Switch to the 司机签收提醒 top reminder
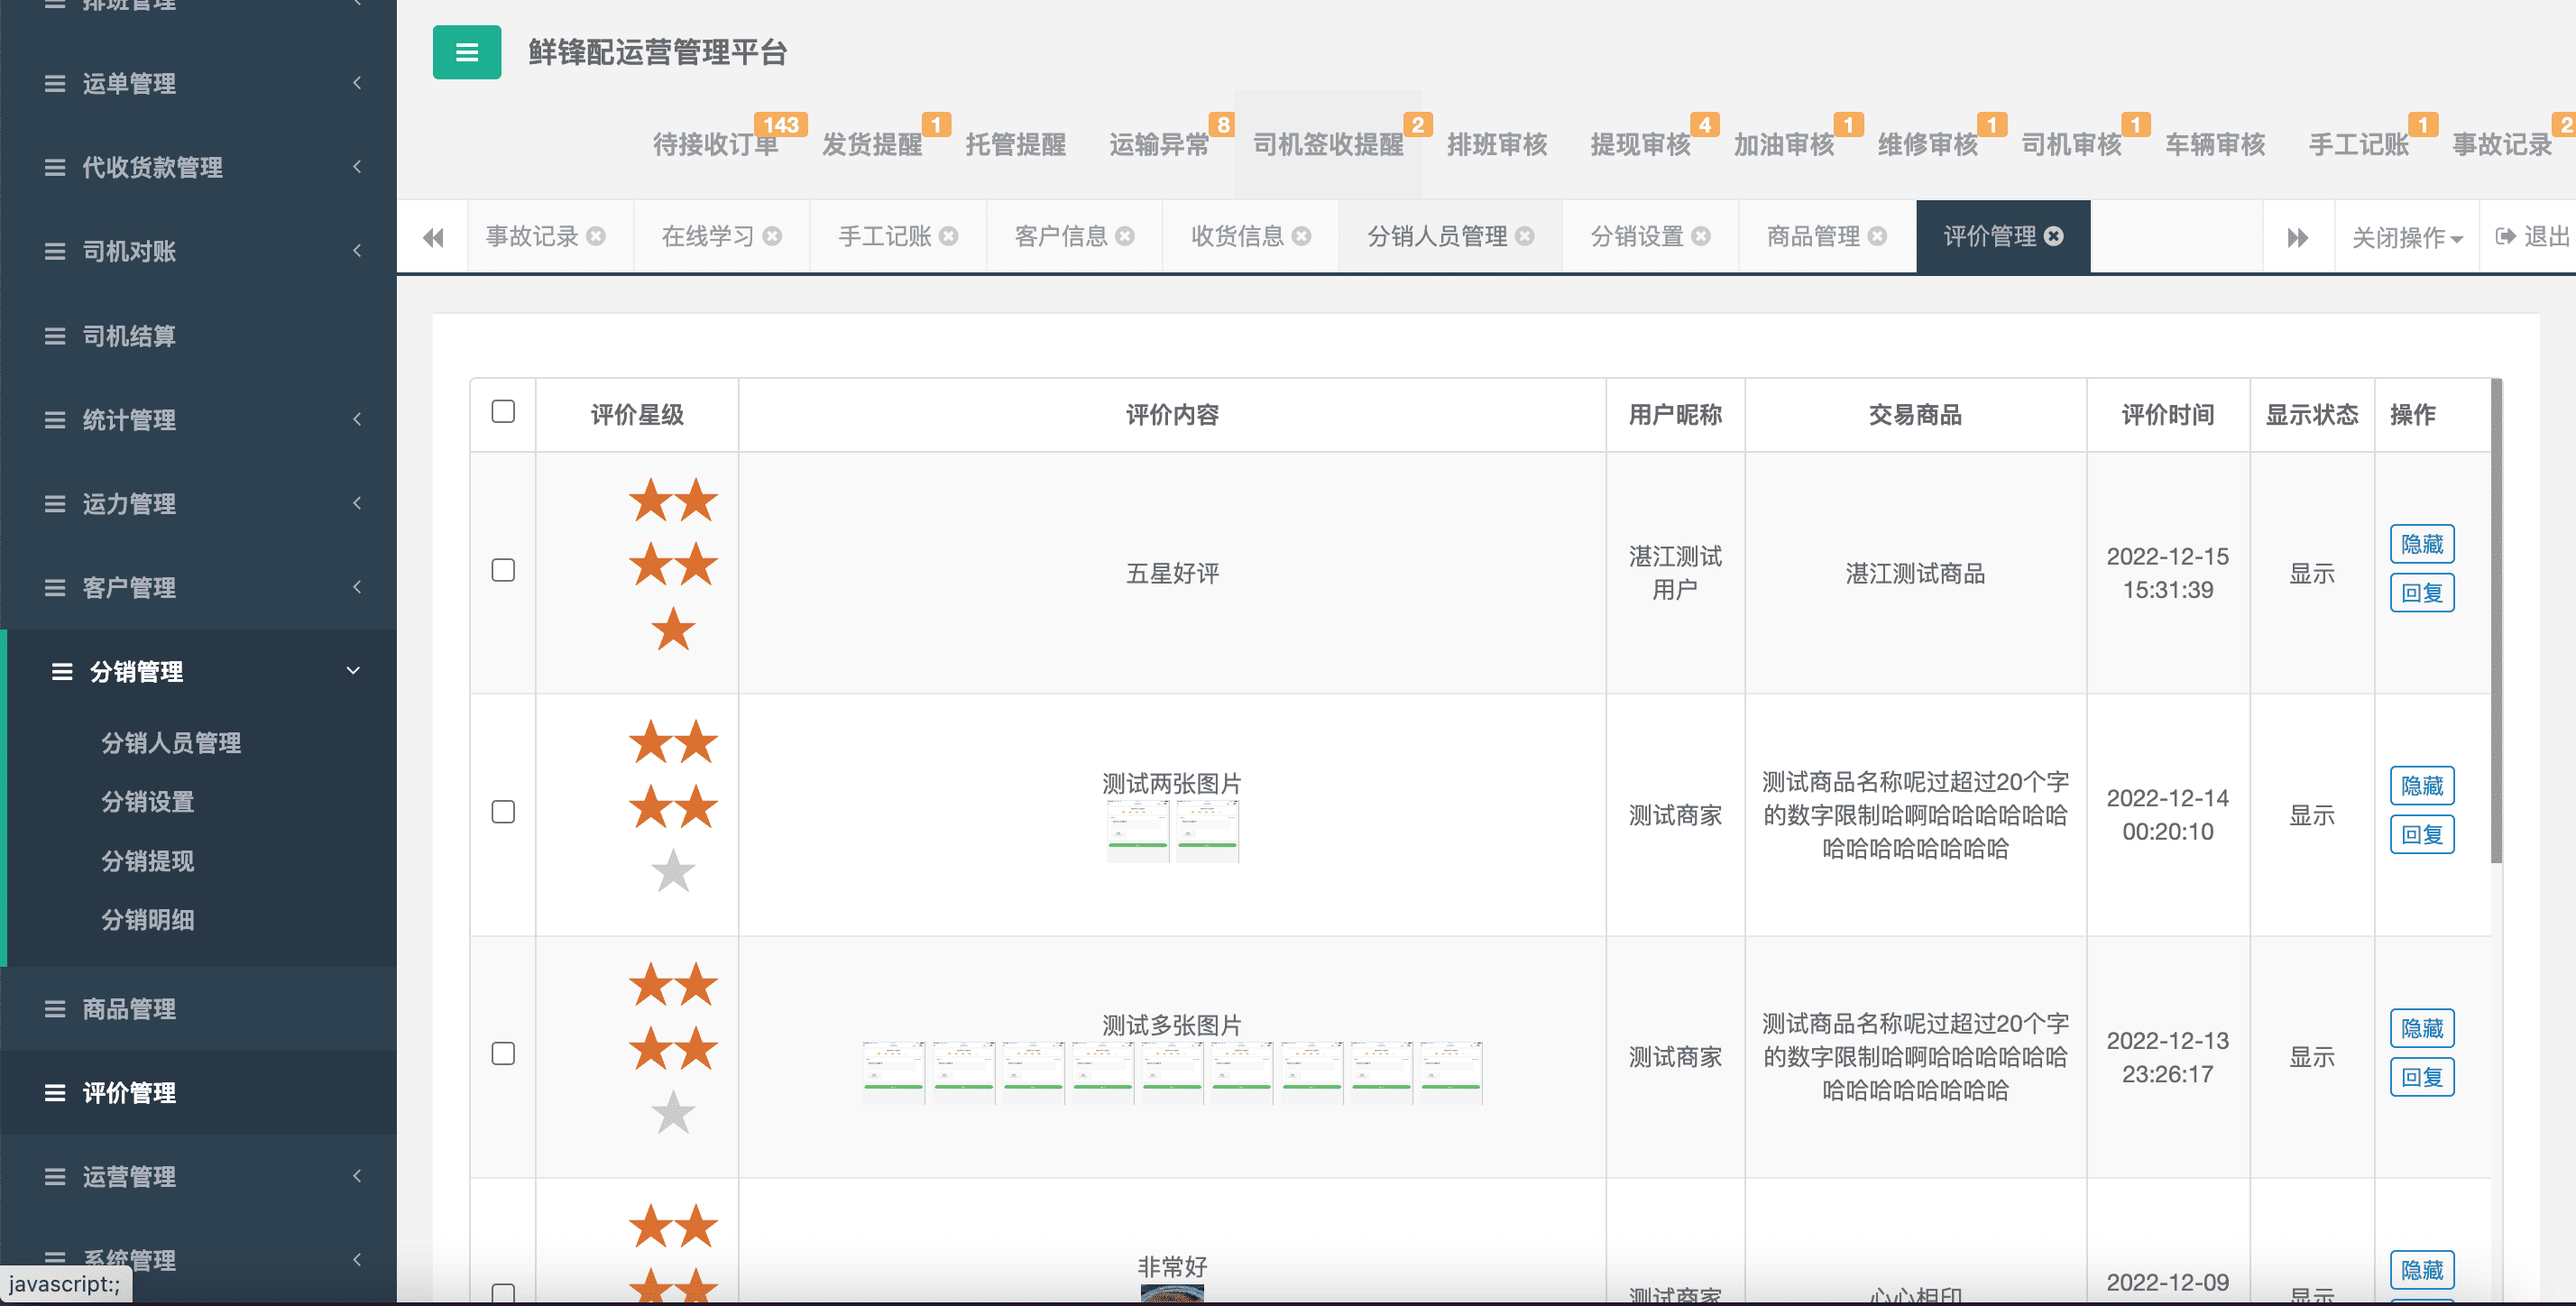Image resolution: width=2576 pixels, height=1306 pixels. [1328, 145]
